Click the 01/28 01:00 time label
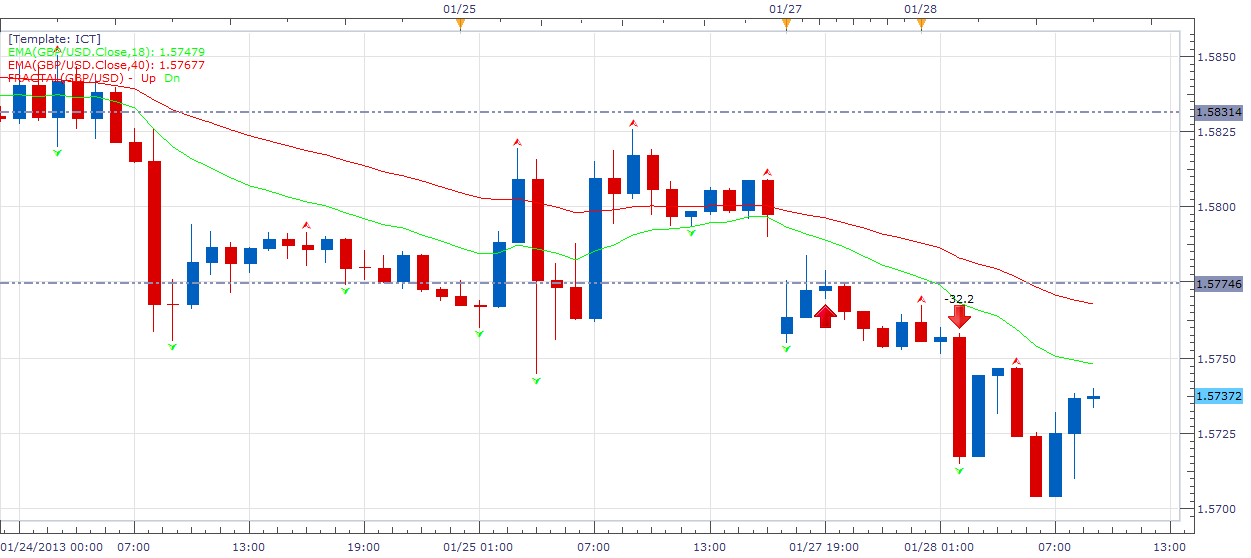This screenshot has height=558, width=1251. [939, 548]
